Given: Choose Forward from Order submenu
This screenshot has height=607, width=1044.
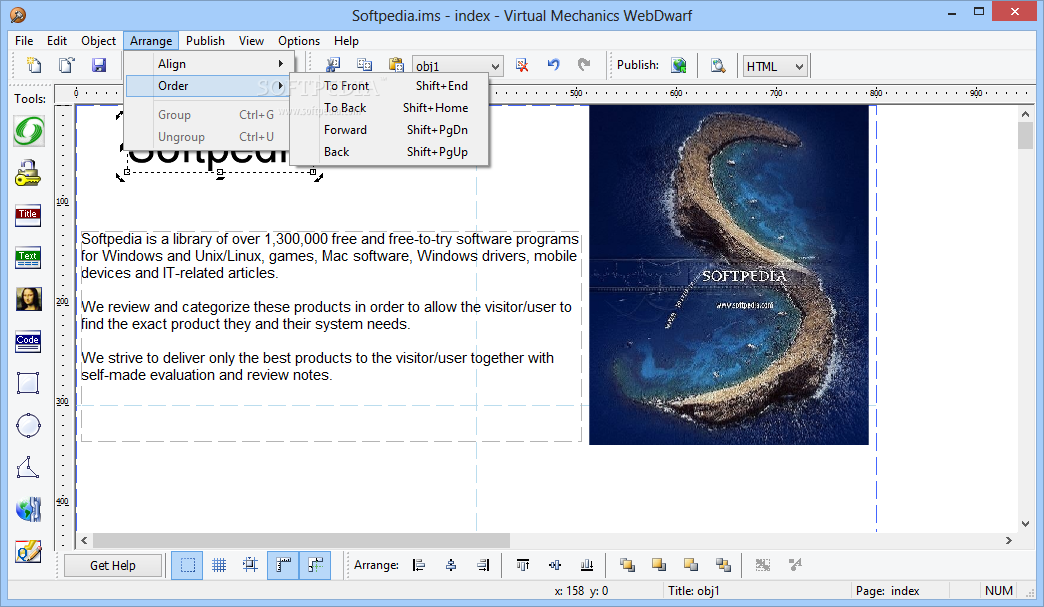Looking at the screenshot, I should click(390, 130).
